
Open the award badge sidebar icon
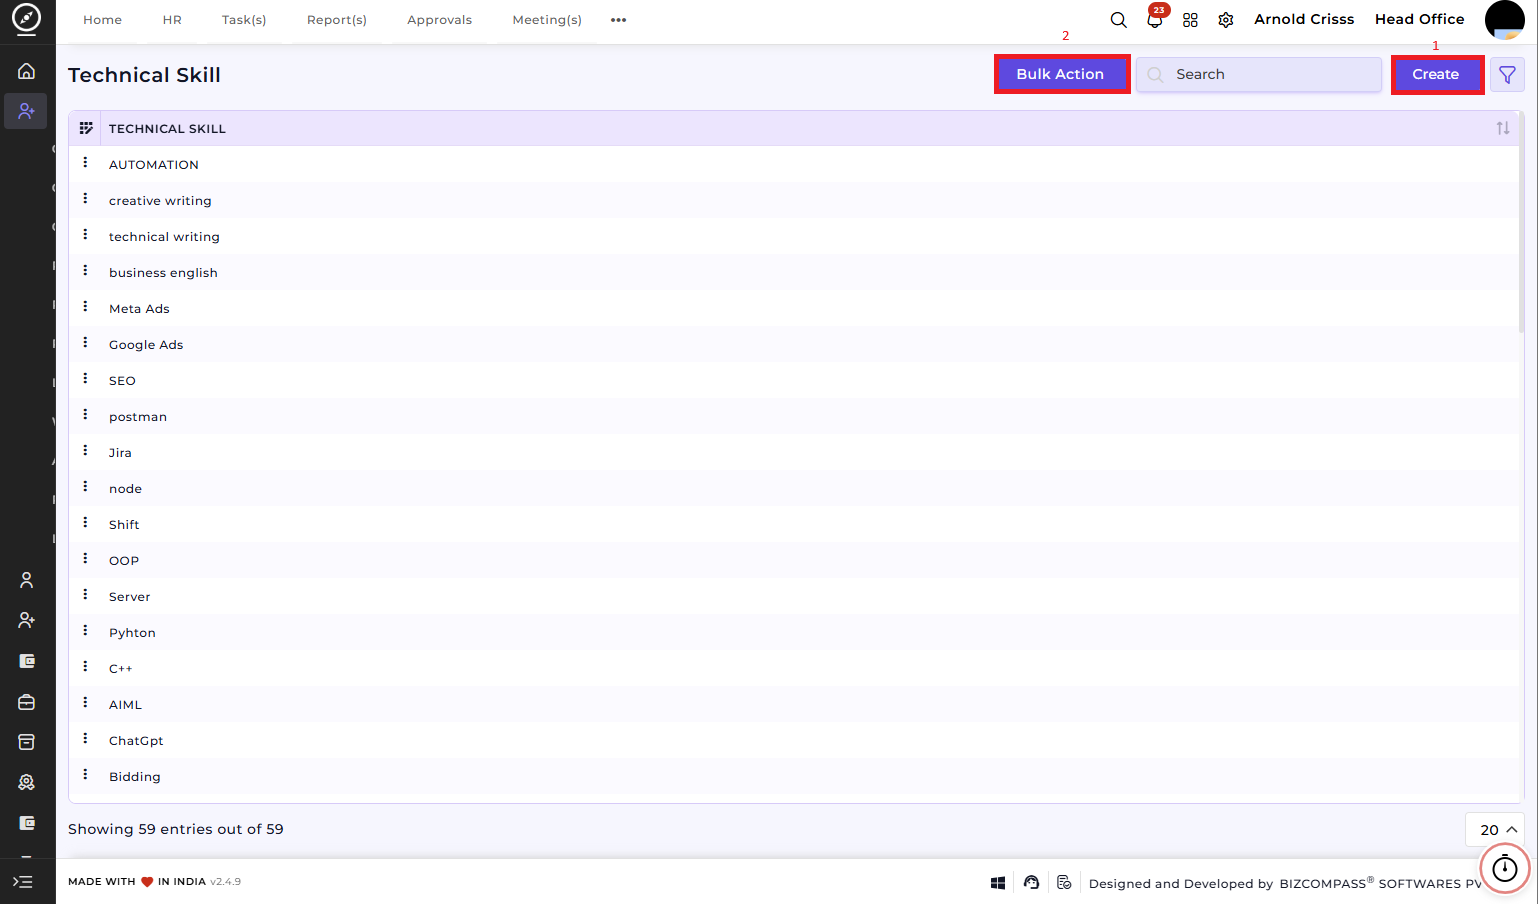[x=27, y=782]
